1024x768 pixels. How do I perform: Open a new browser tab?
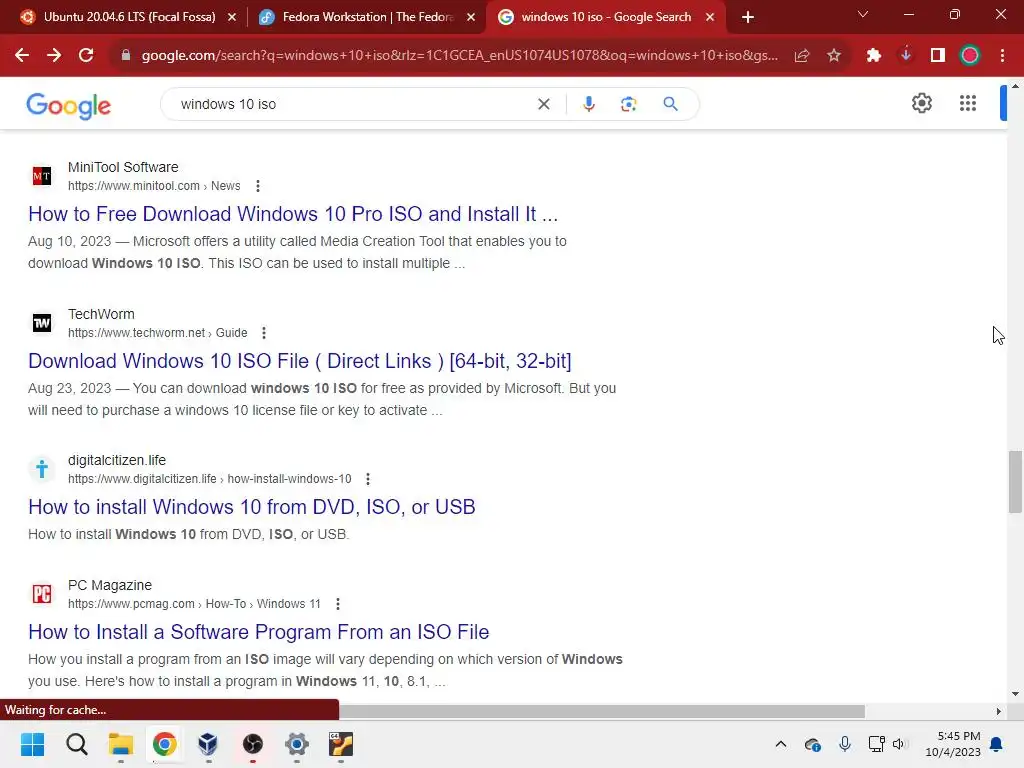click(x=748, y=17)
